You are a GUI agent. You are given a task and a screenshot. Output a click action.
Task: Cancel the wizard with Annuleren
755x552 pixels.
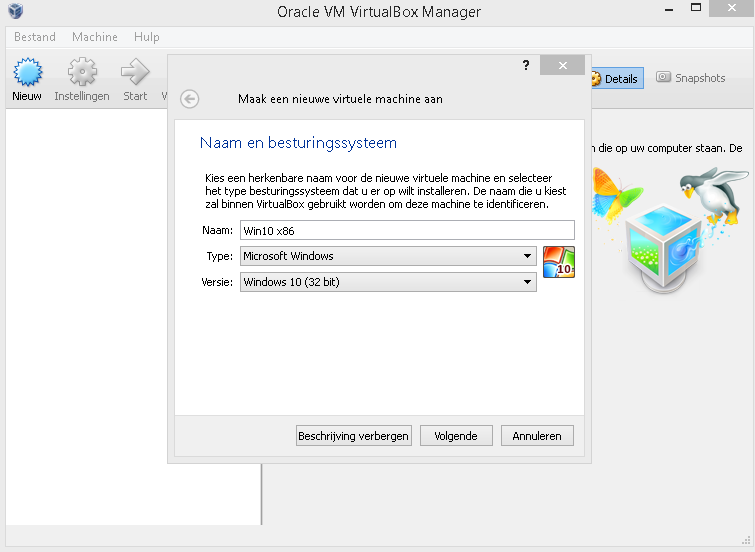click(x=539, y=436)
